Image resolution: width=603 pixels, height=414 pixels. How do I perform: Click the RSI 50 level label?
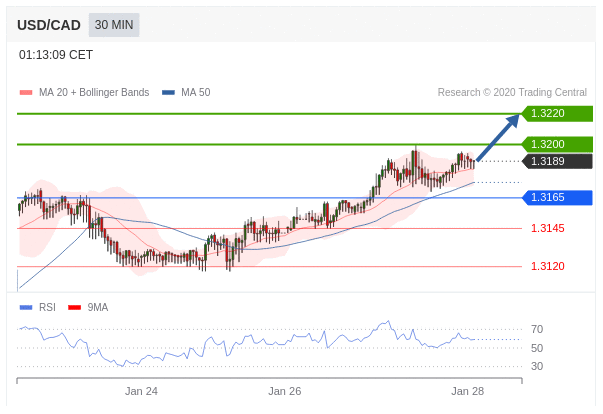coord(537,348)
